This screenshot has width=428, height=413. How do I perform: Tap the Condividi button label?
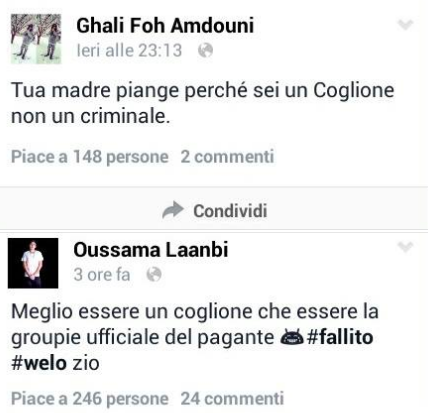[230, 211]
